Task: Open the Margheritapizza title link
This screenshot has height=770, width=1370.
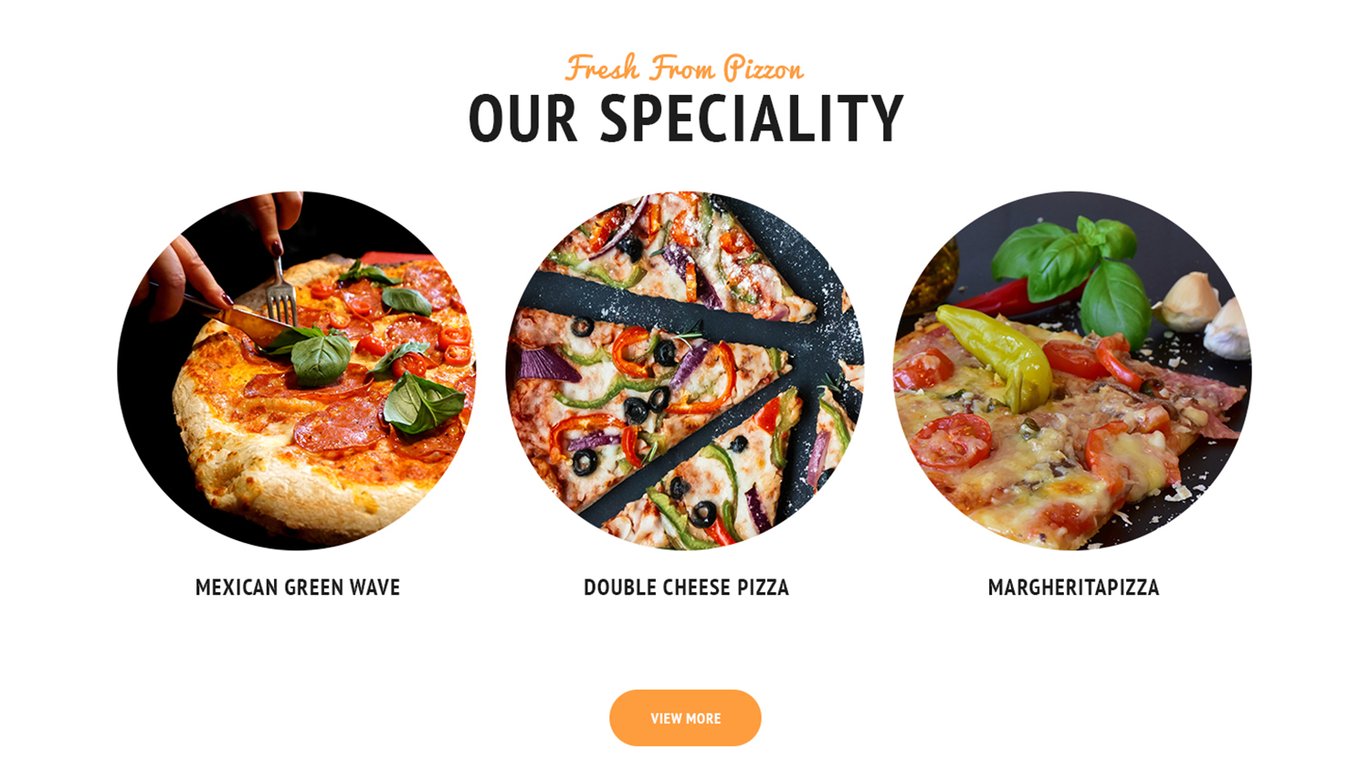Action: click(1073, 588)
